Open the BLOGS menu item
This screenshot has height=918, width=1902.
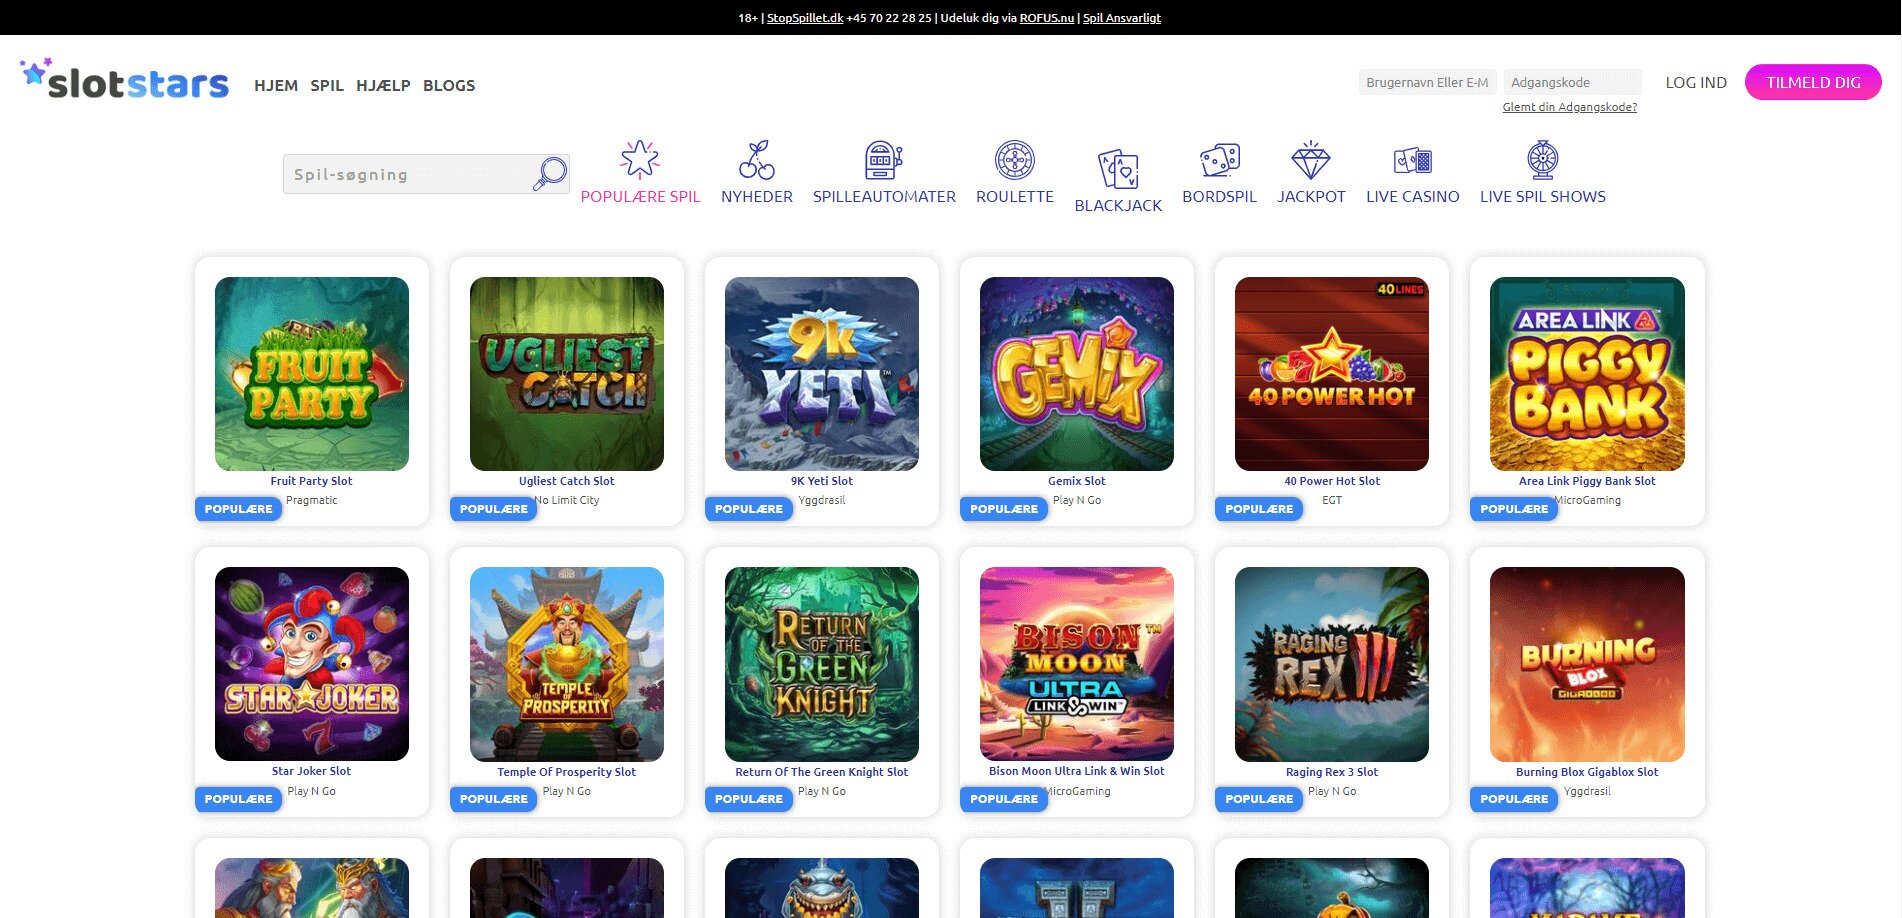449,85
